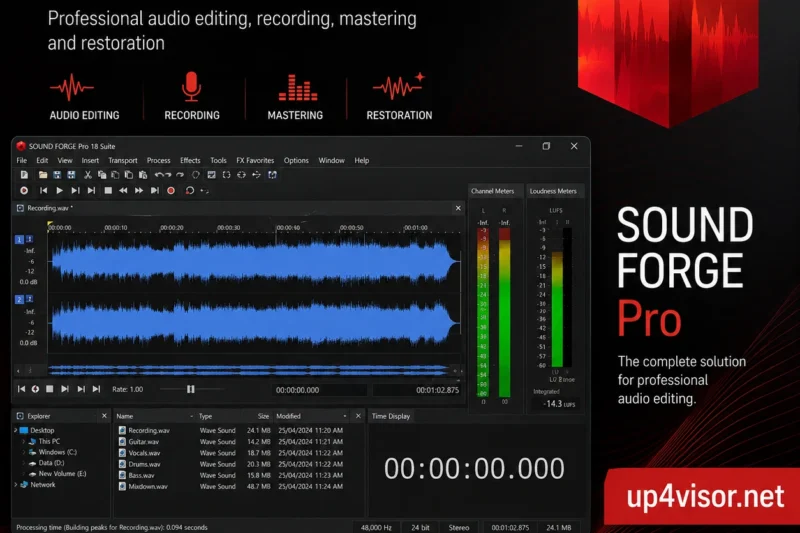Click the 48,000 Hz status bar entry
This screenshot has height=533, width=800.
tap(377, 527)
